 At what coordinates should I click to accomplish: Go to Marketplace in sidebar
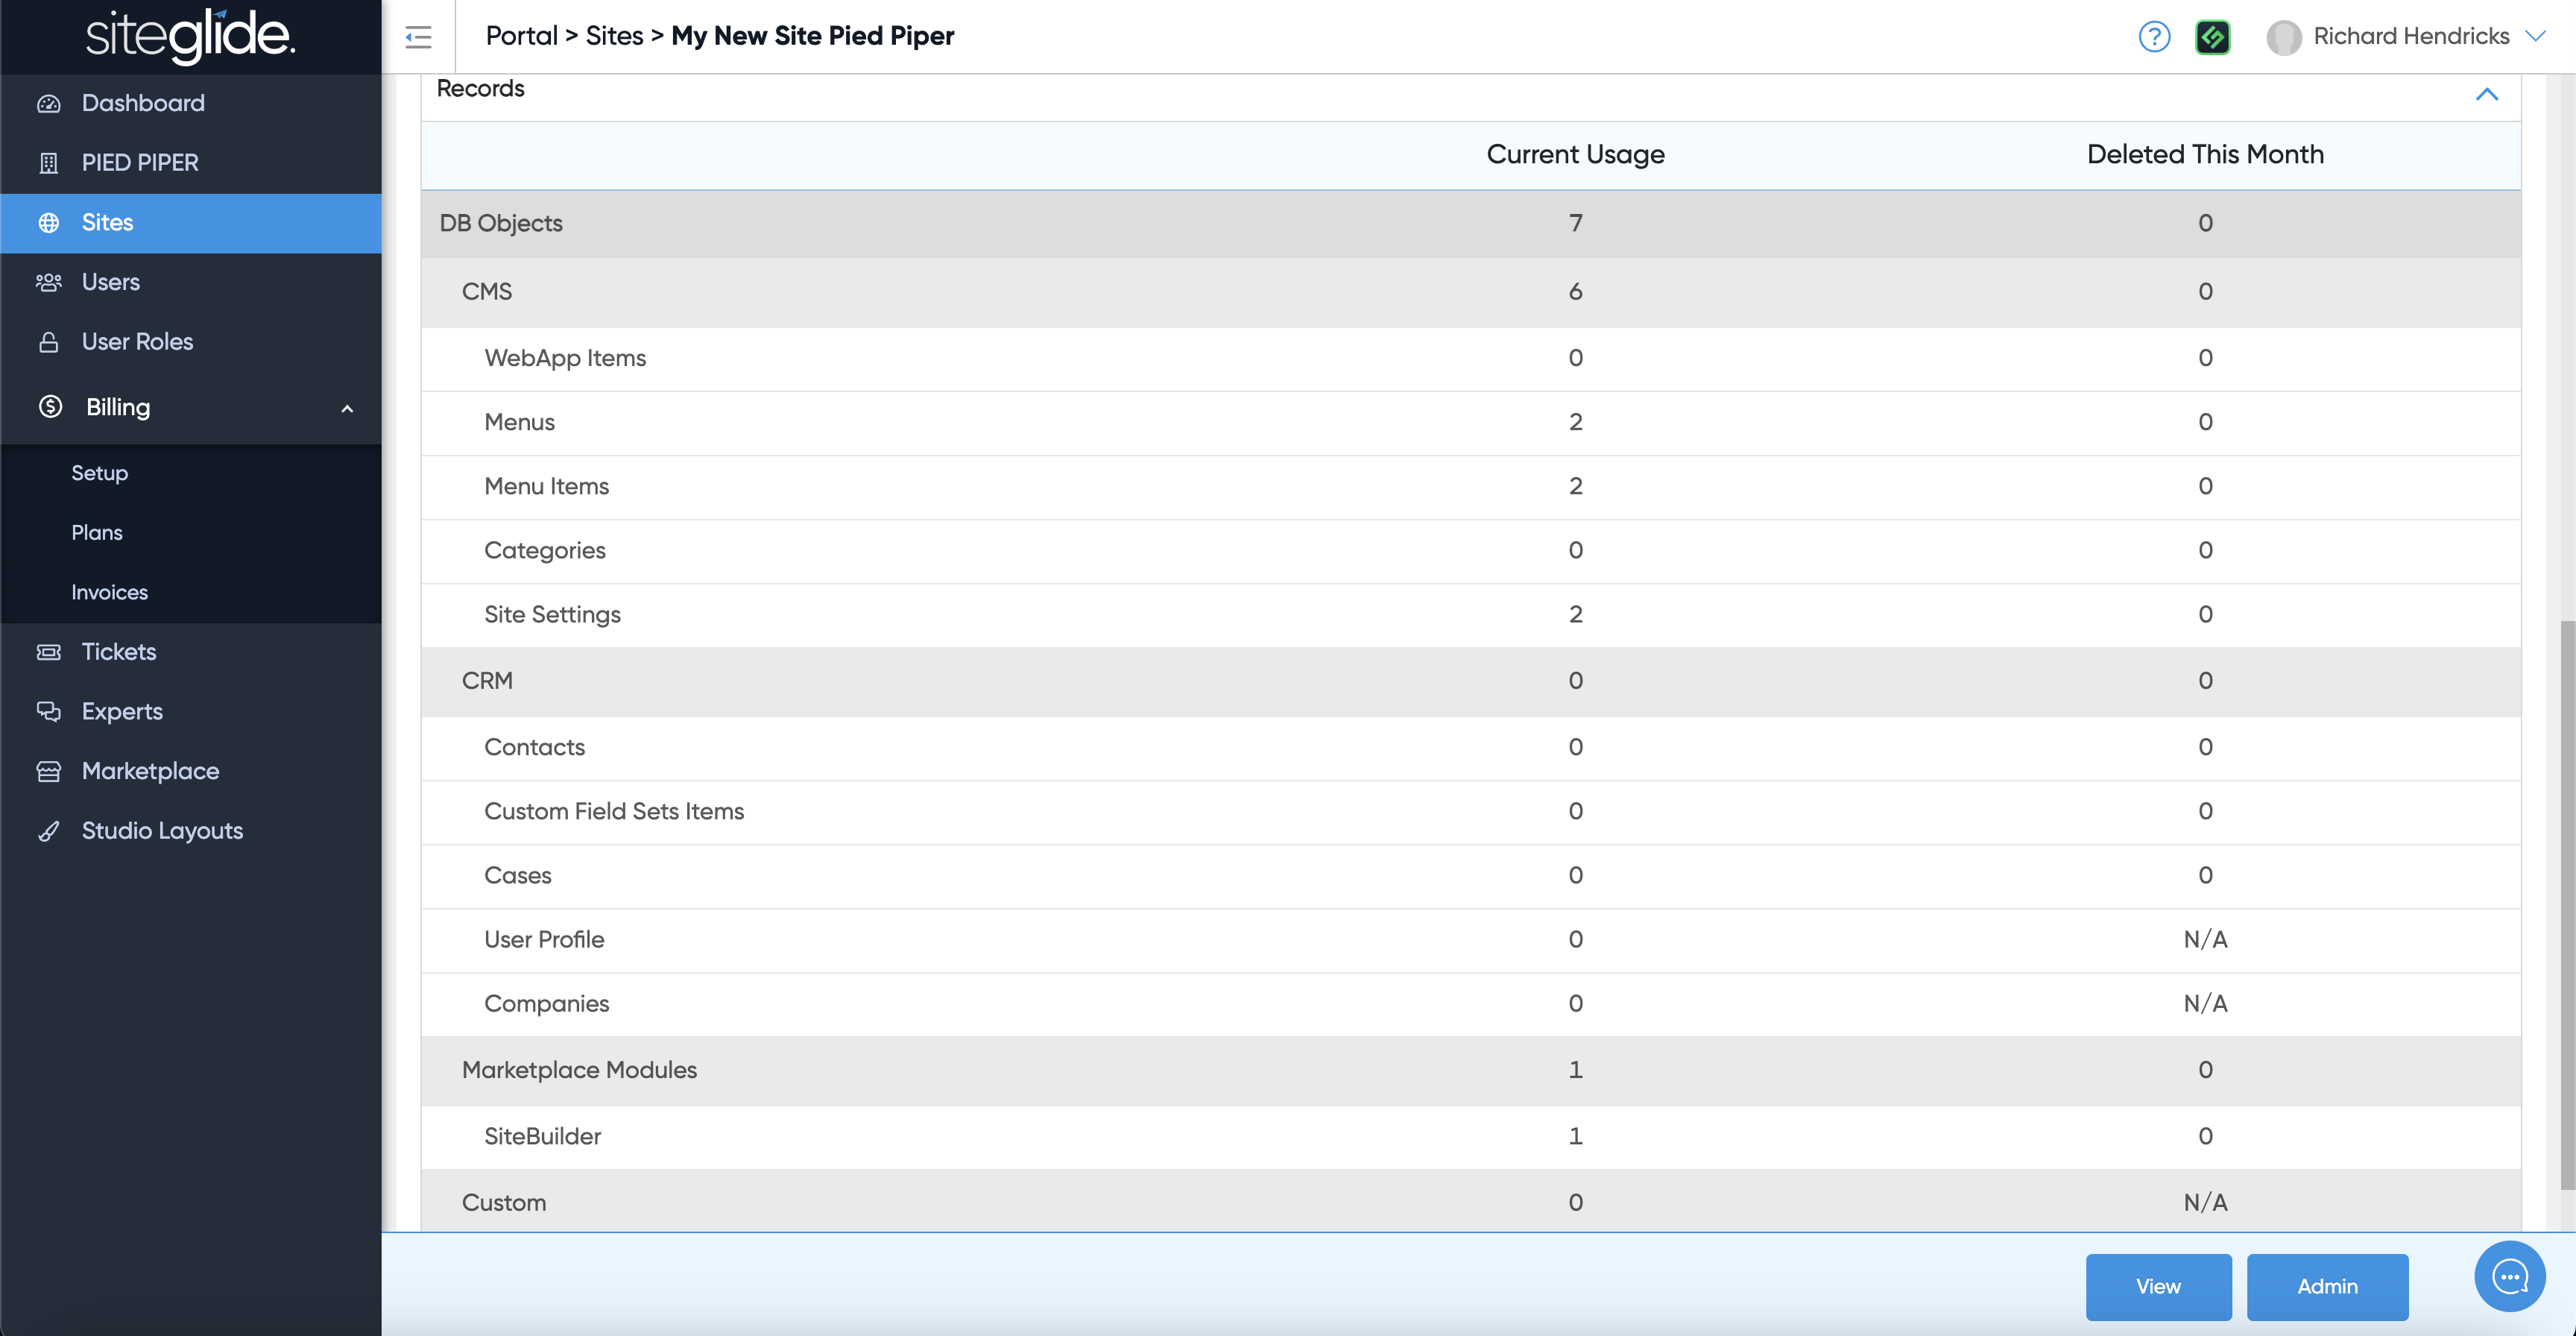[150, 771]
